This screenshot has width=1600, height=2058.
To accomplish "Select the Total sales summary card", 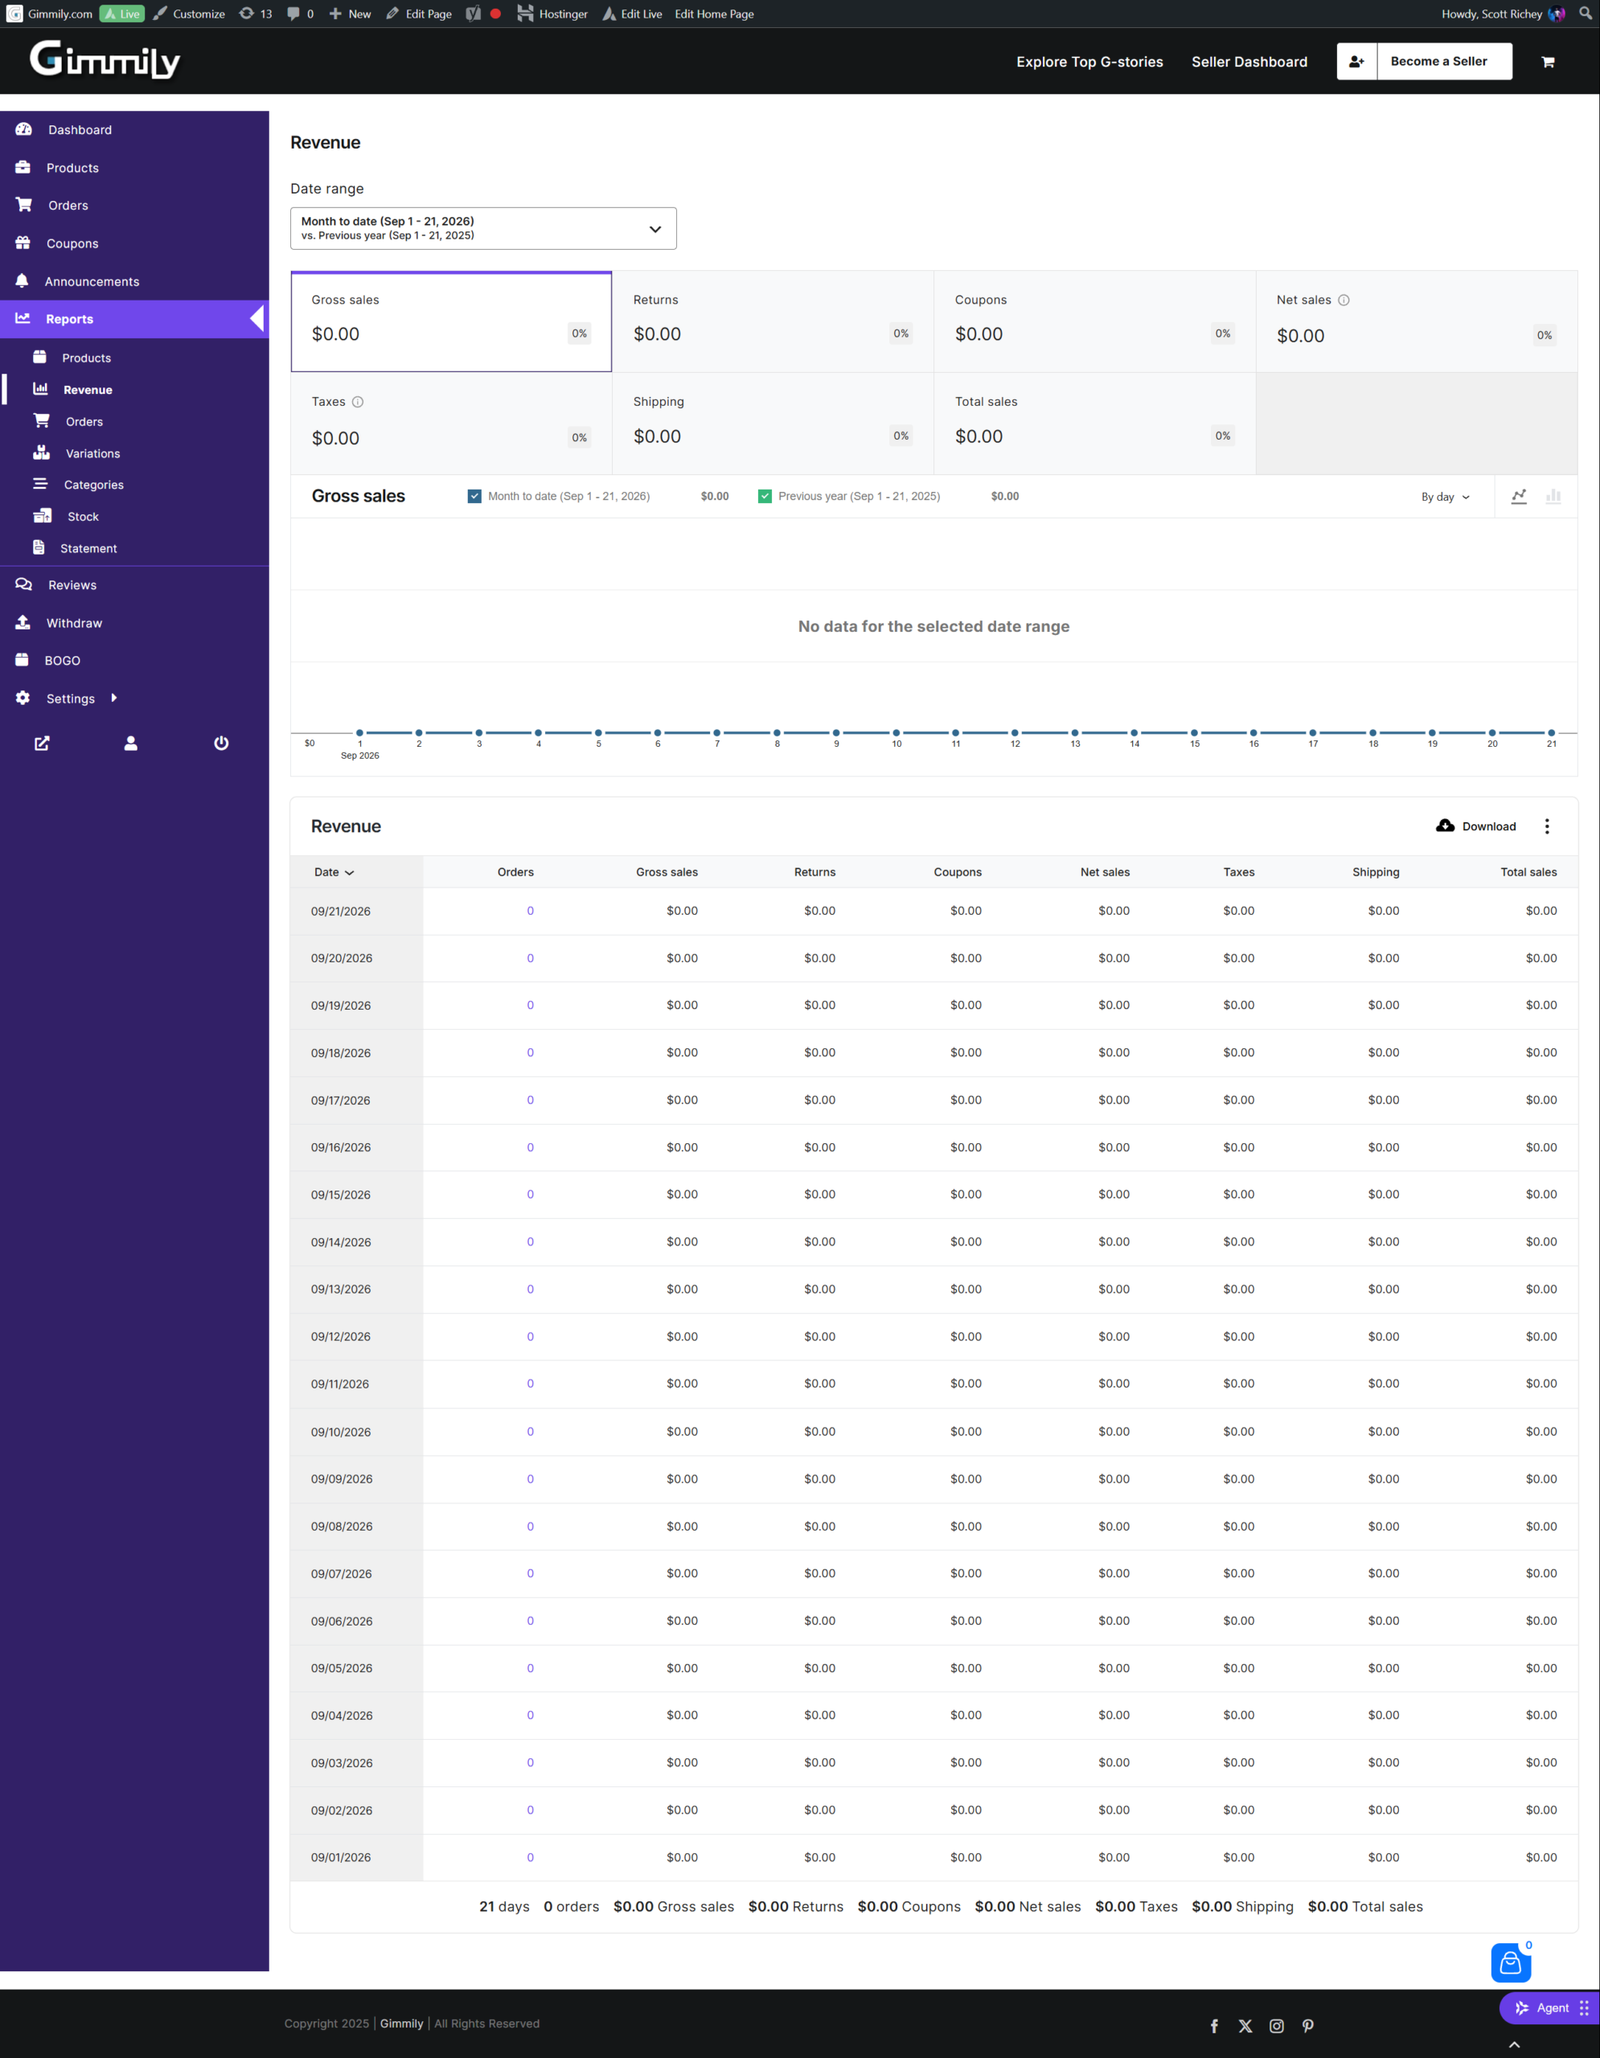I will 1095,423.
